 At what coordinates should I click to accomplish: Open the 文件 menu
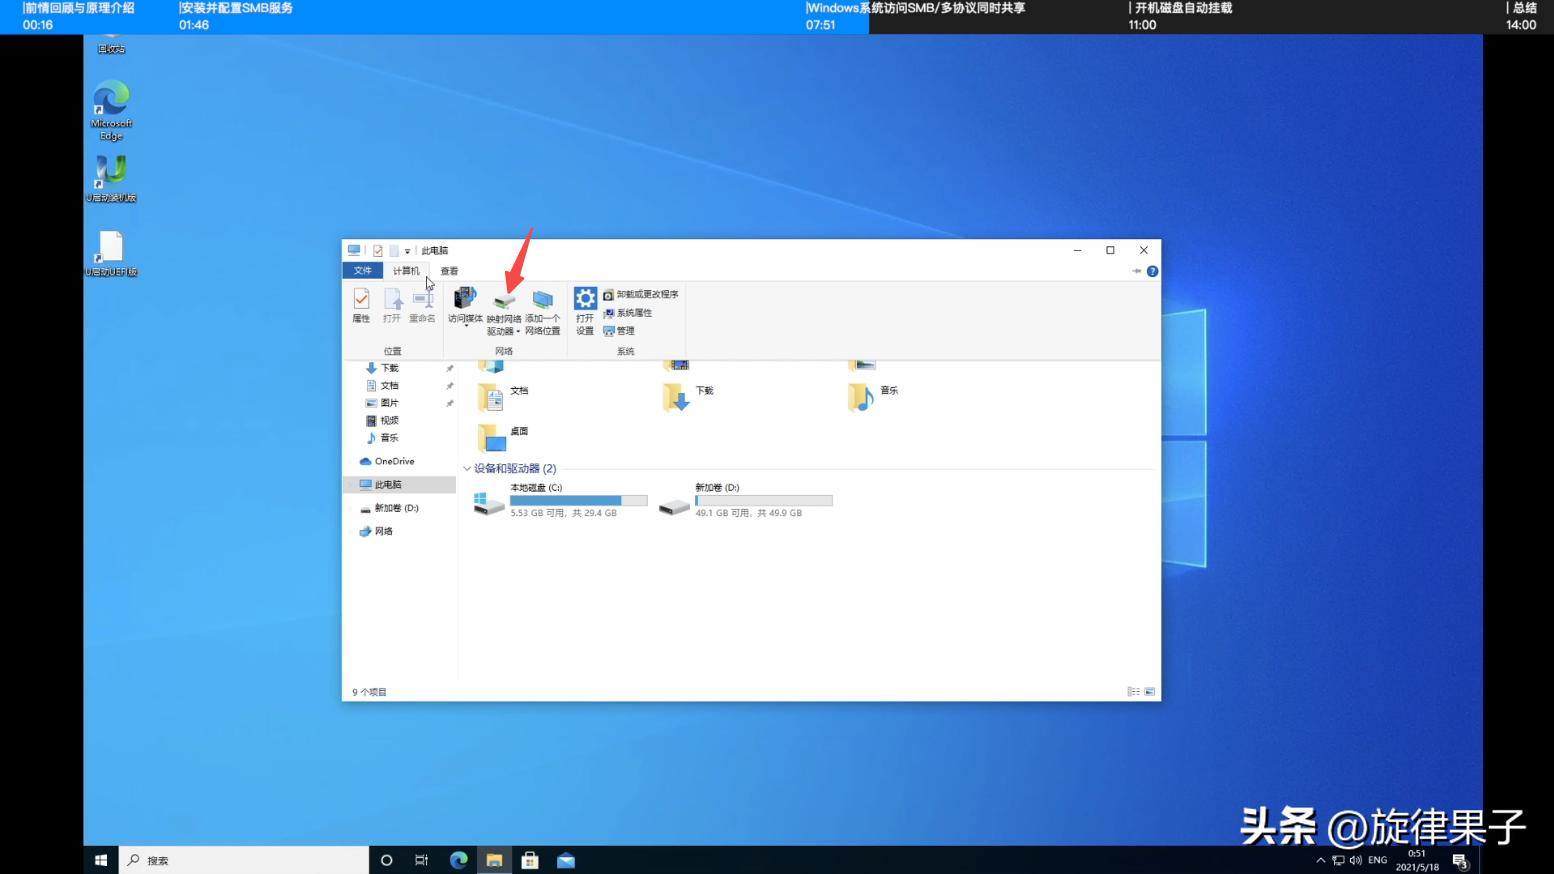pos(363,270)
